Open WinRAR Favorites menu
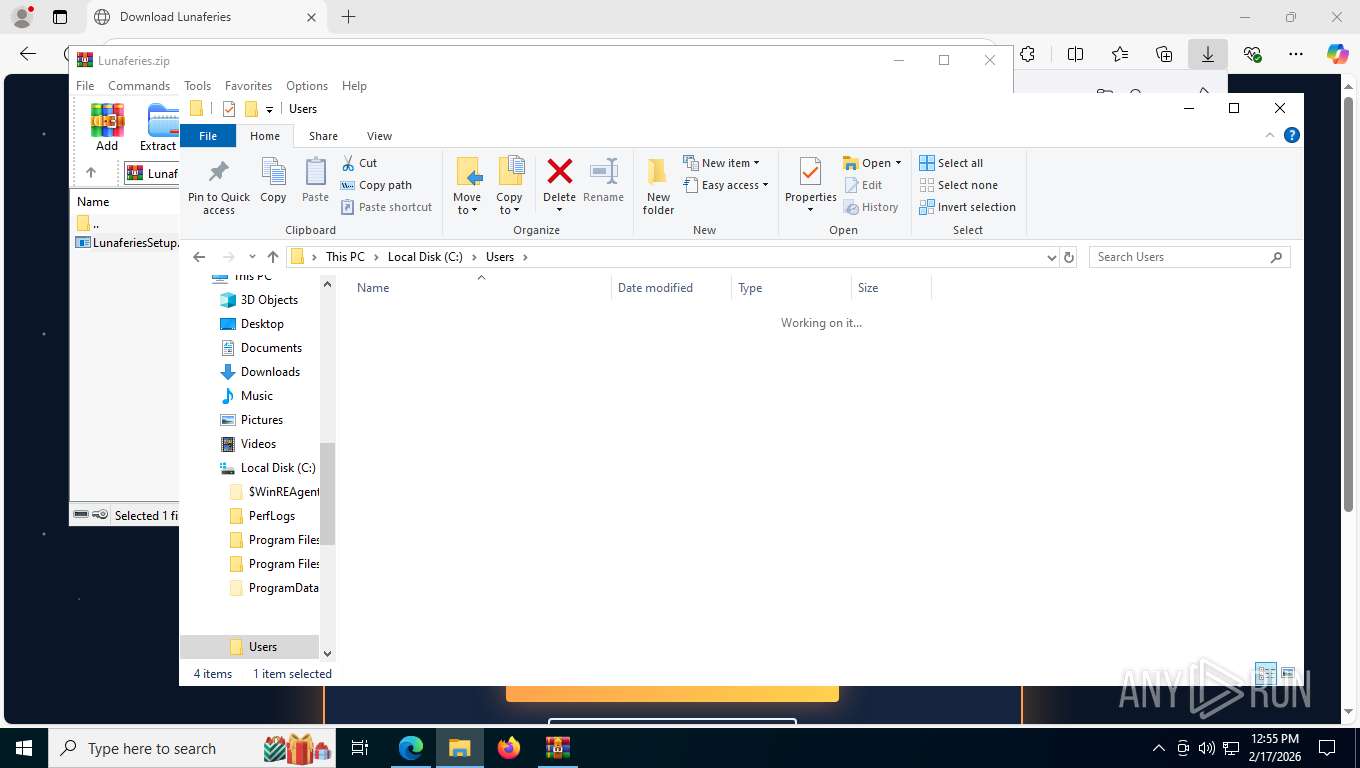The width and height of the screenshot is (1360, 768). pyautogui.click(x=248, y=86)
